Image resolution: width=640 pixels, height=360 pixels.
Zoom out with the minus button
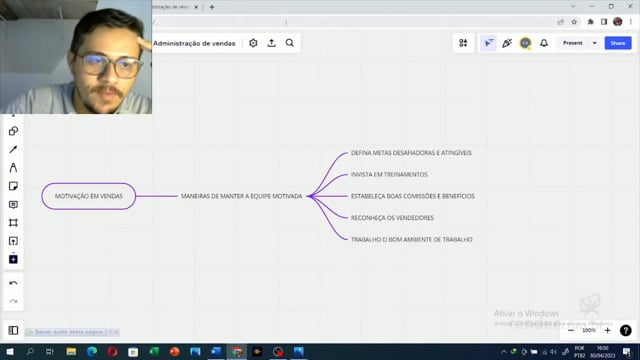571,330
